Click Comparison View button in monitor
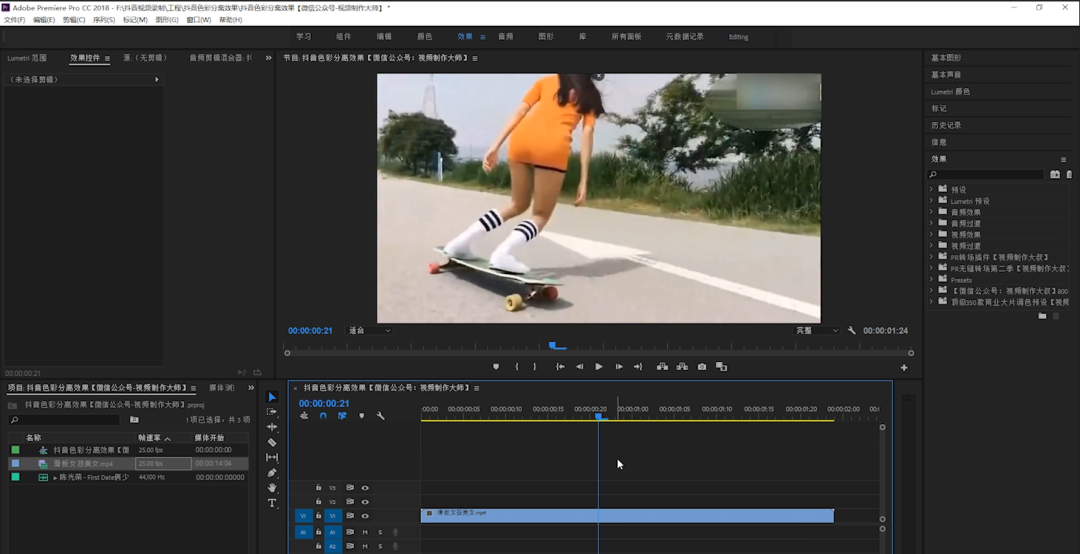Image resolution: width=1080 pixels, height=554 pixels. pyautogui.click(x=721, y=367)
